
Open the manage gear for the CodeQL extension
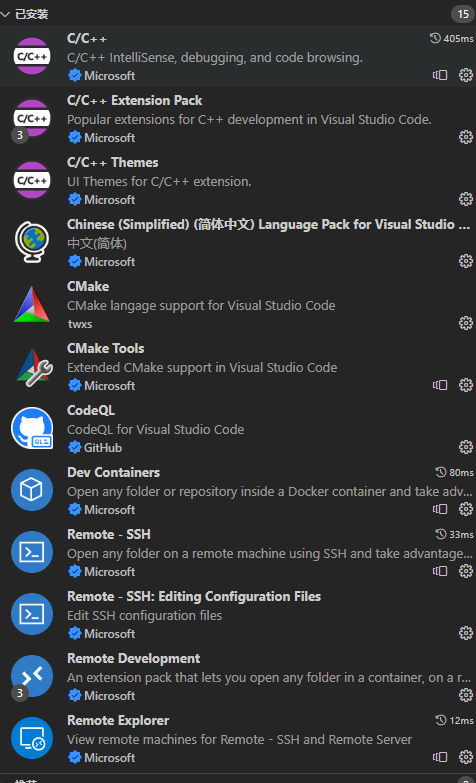click(466, 447)
